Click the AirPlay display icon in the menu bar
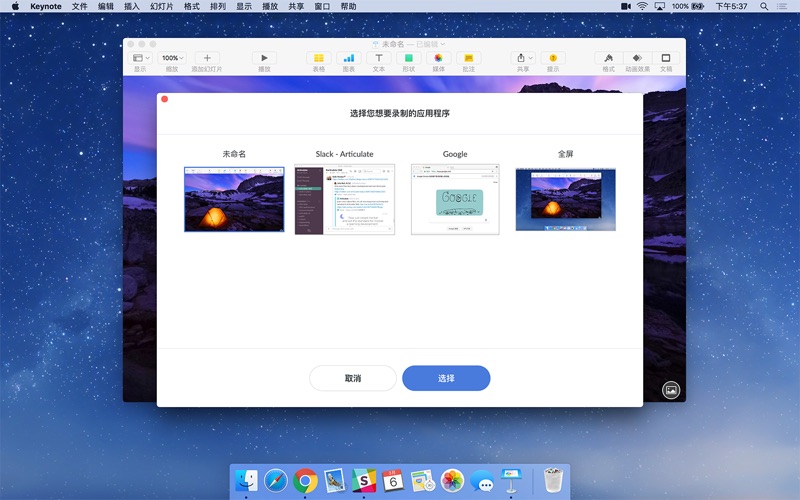The height and width of the screenshot is (500, 800). pos(660,6)
